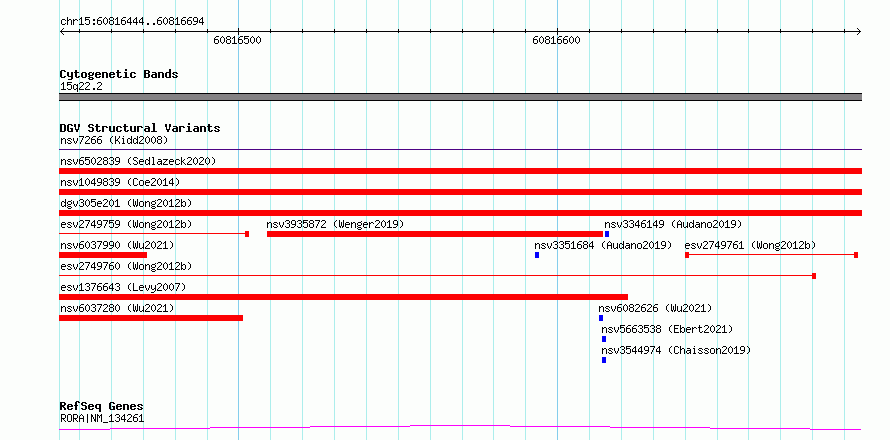This screenshot has height=440, width=890.
Task: Click the red bar under nsv3935872 (Wenger2019)
Action: point(435,234)
